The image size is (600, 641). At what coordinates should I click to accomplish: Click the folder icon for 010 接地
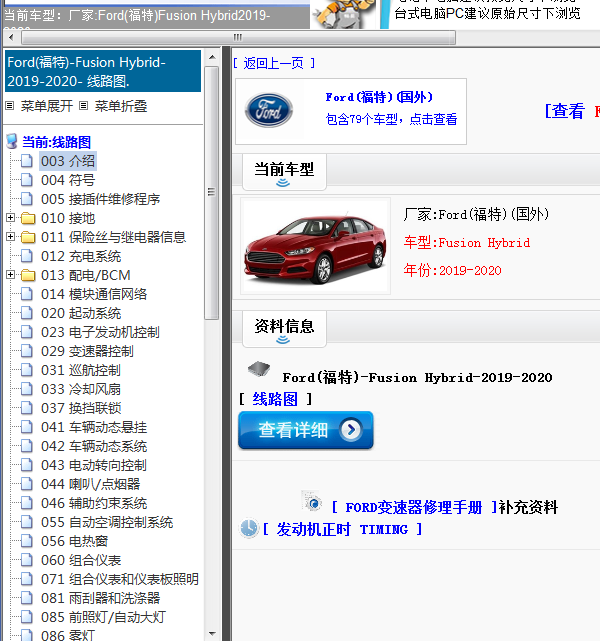28,218
